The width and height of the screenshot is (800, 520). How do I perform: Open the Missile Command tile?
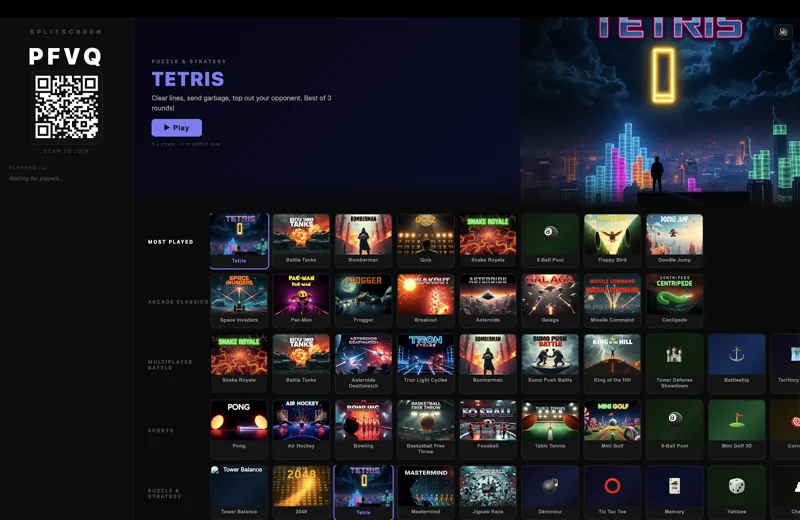pos(612,301)
